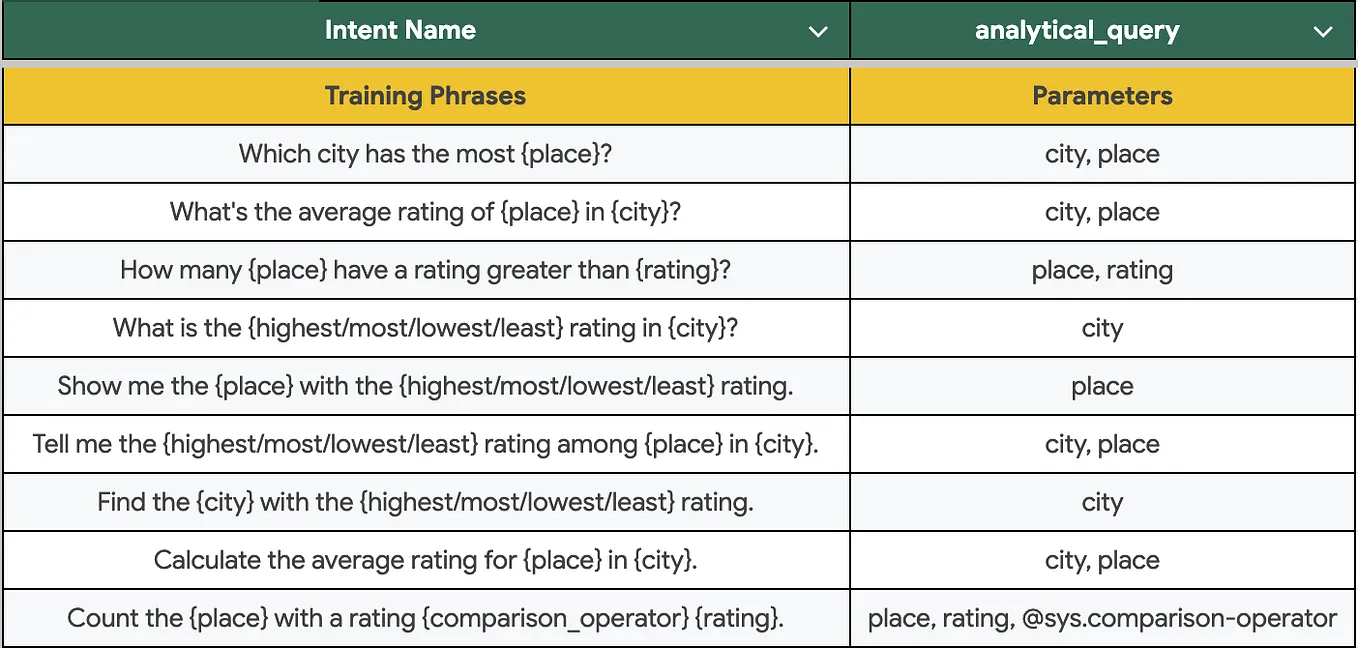Select the city parameter cell
The width and height of the screenshot is (1358, 648).
(1101, 328)
